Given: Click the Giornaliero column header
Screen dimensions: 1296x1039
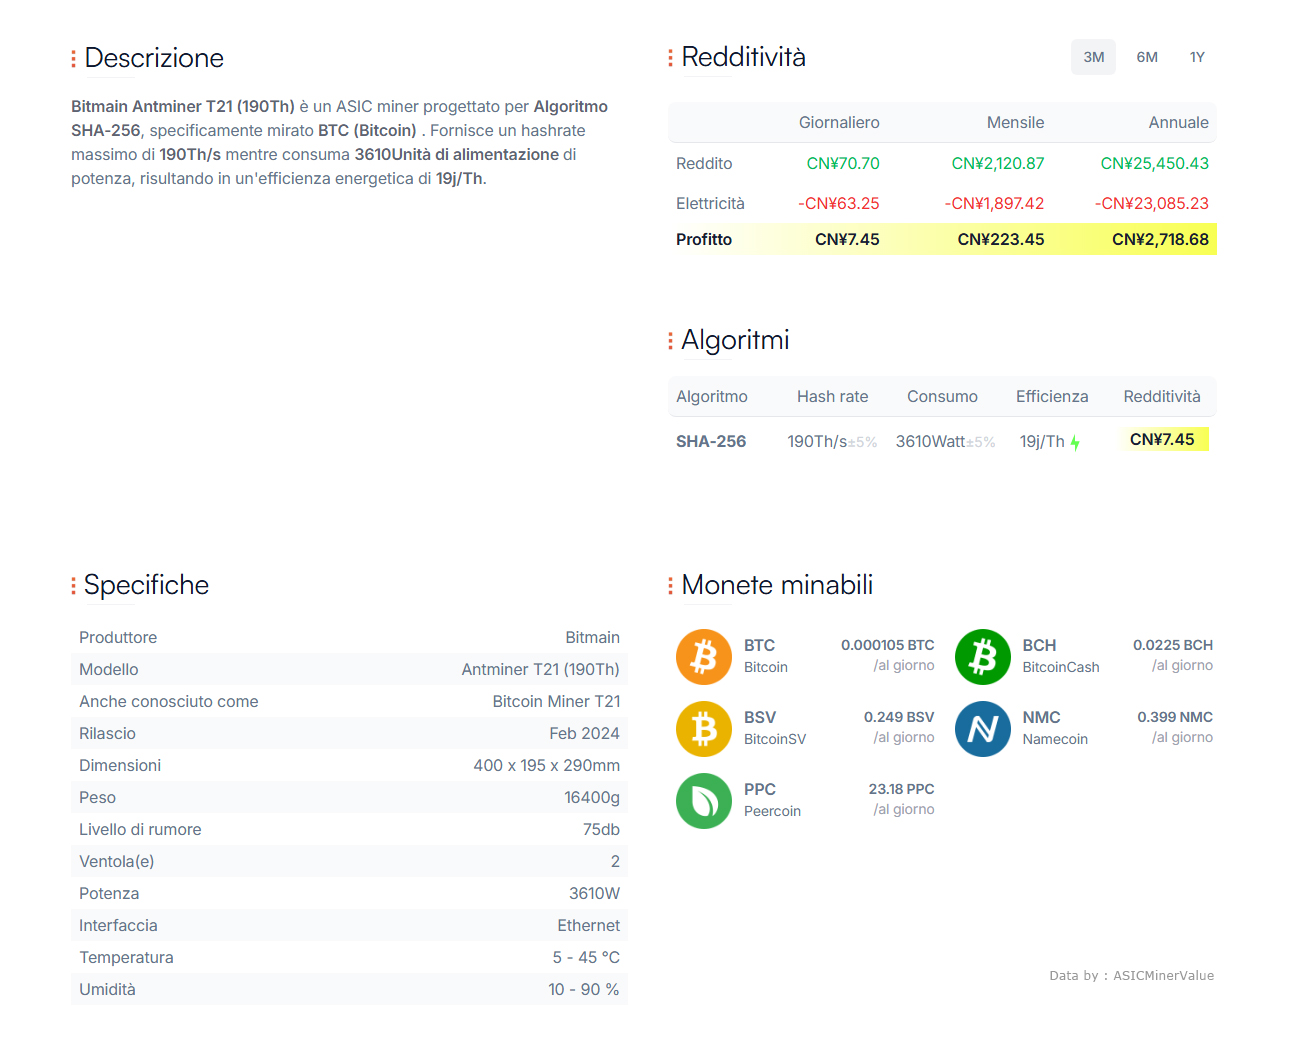Looking at the screenshot, I should tap(839, 123).
